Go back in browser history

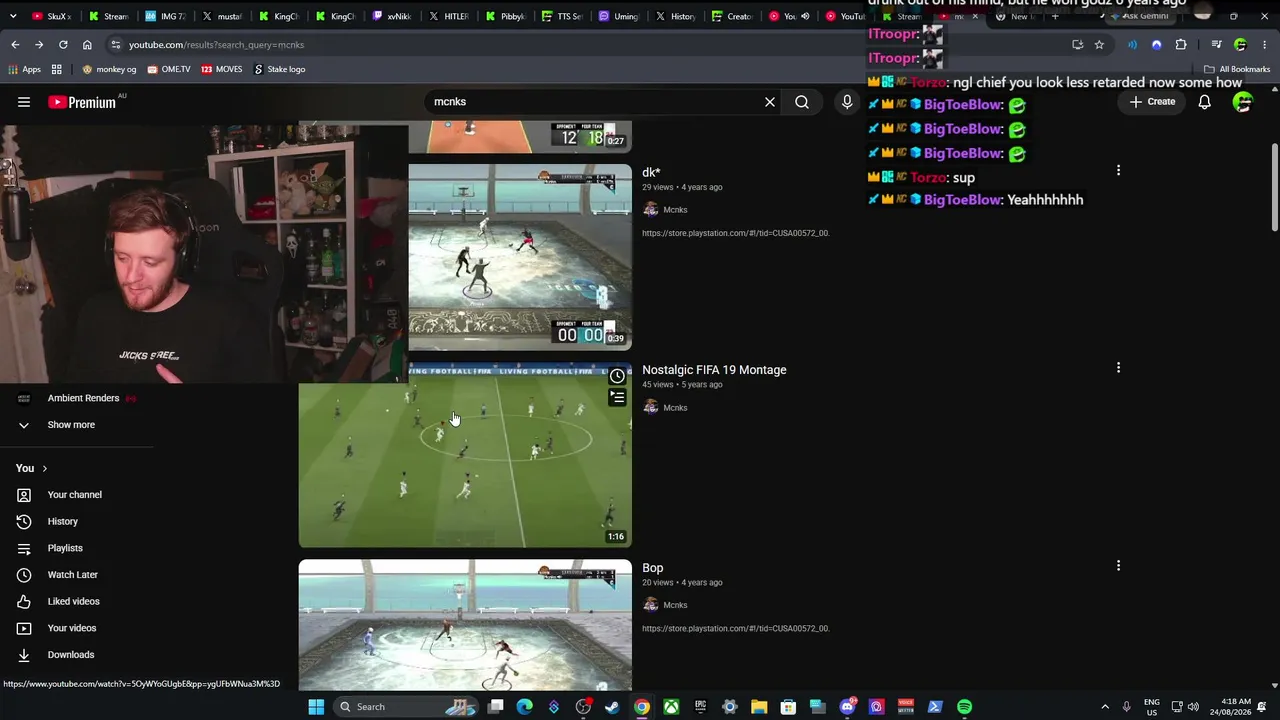pyautogui.click(x=15, y=45)
